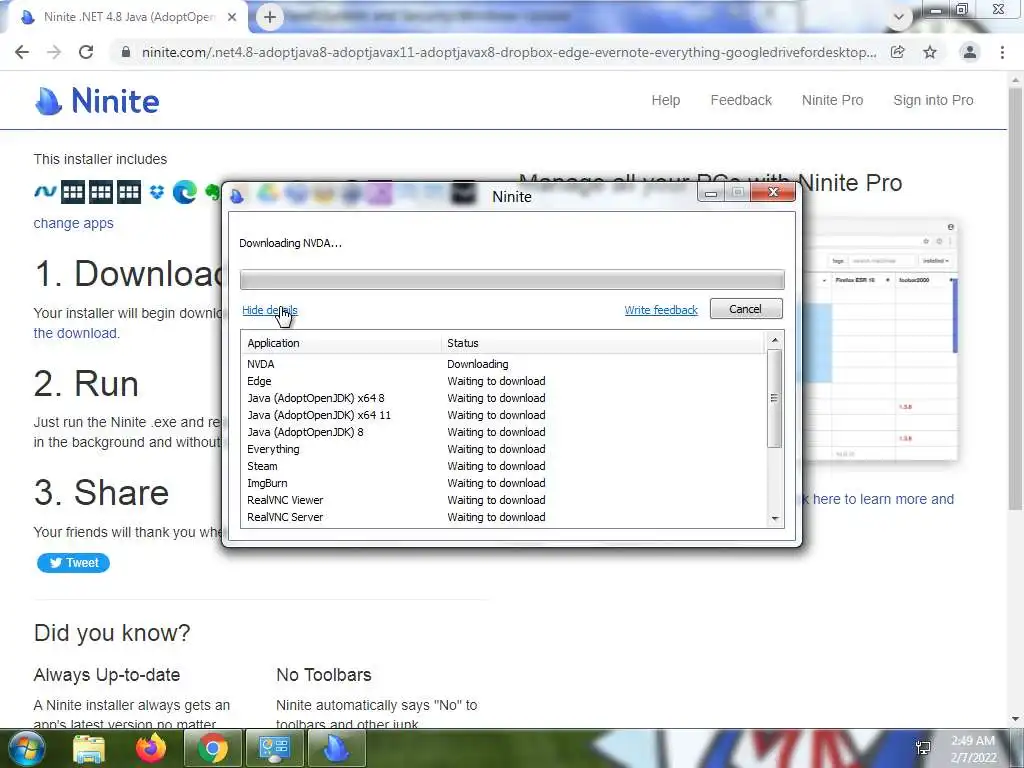1024x768 pixels.
Task: Open the Chrome profile icon
Action: coord(970,52)
